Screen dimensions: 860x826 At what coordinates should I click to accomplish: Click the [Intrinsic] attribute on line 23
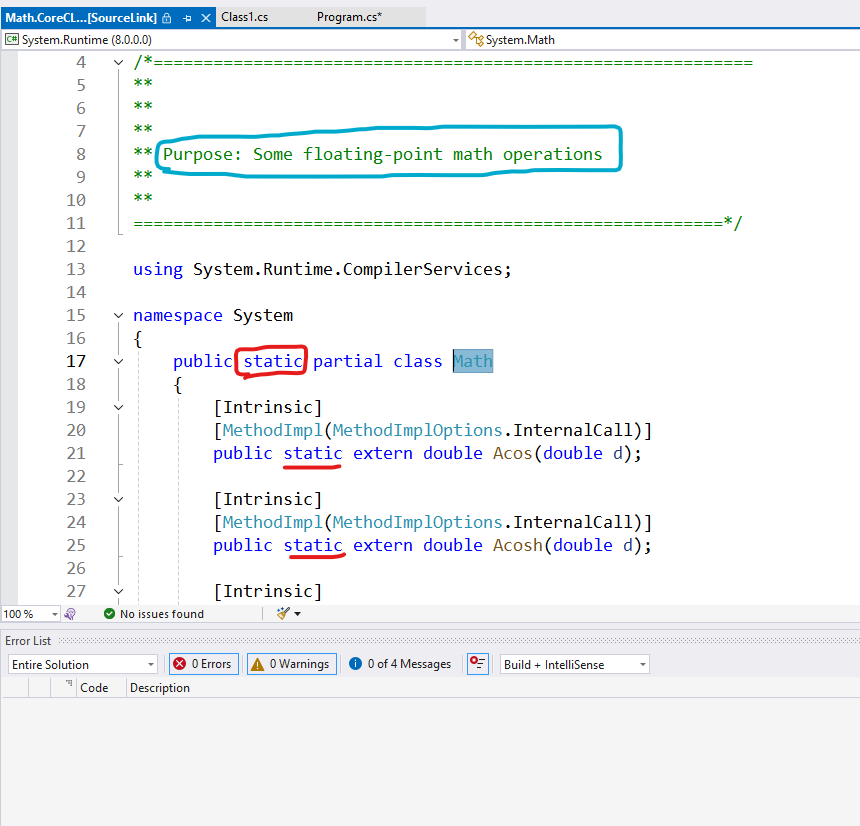tap(268, 499)
